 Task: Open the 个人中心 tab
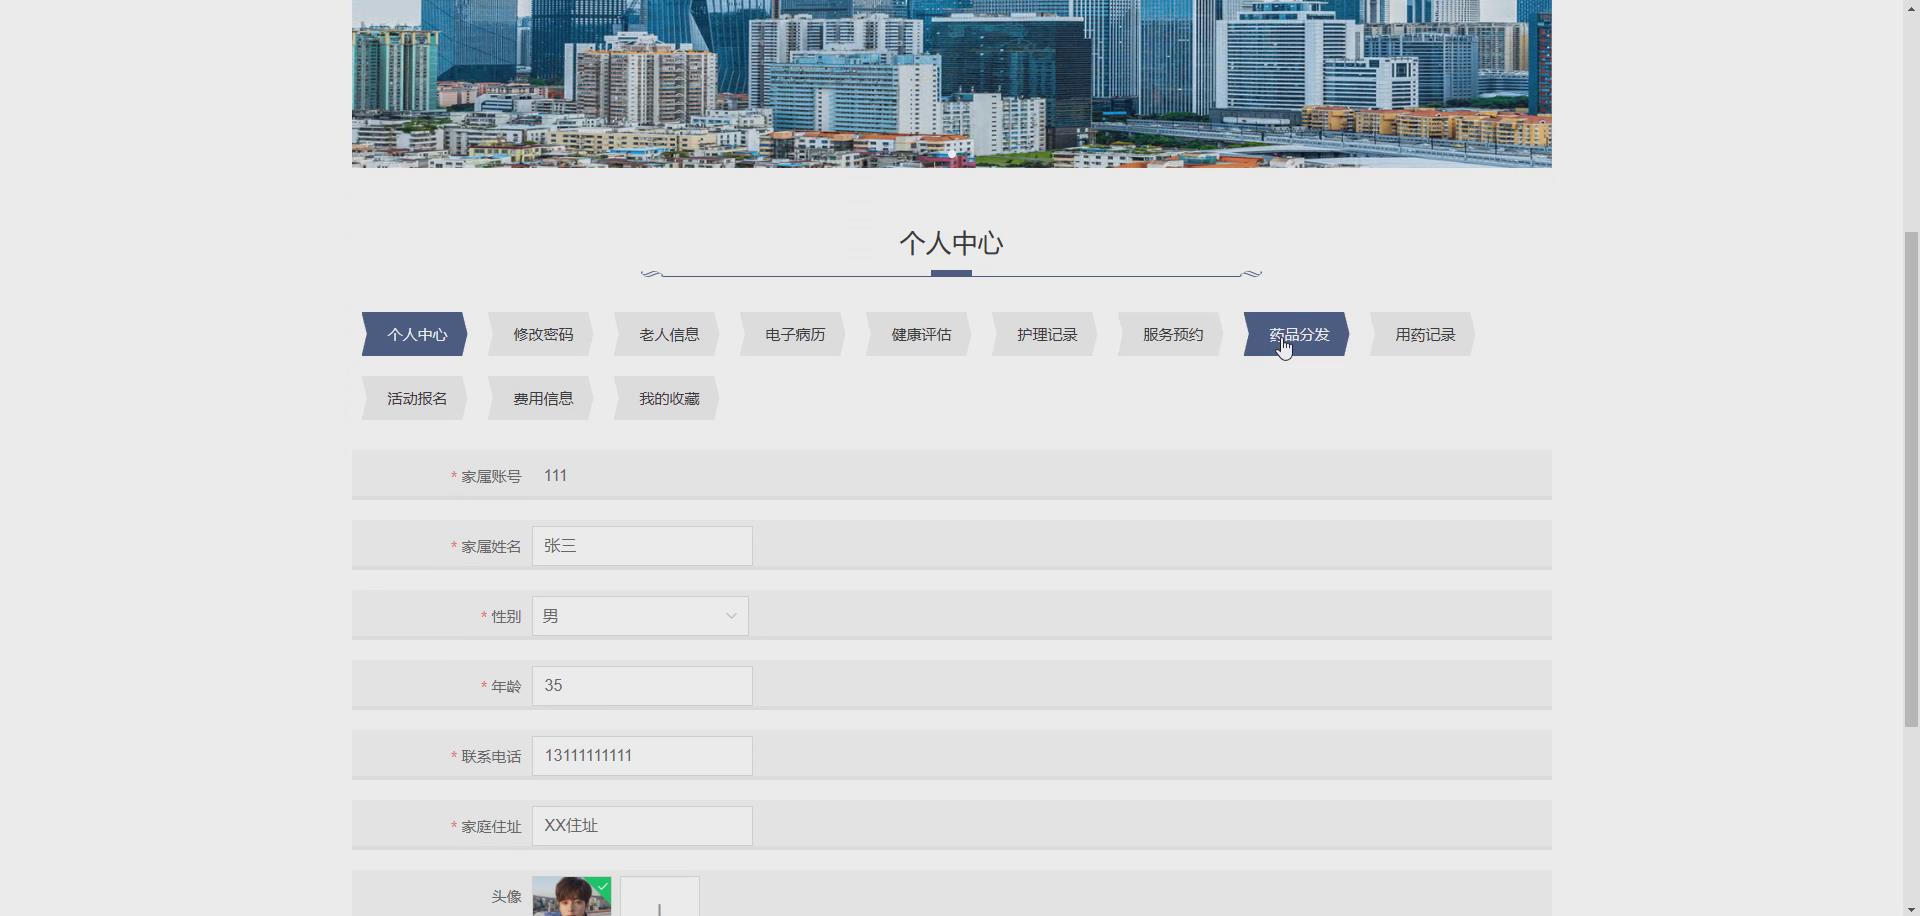[x=415, y=334]
